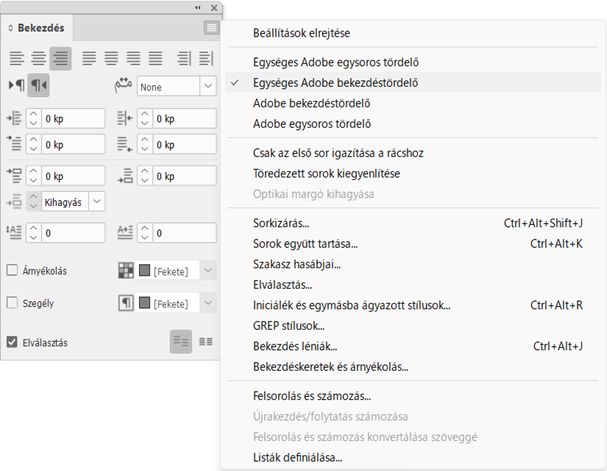Screen dimensions: 607x471
Task: Collapse the panel with double arrows
Action: tap(198, 8)
